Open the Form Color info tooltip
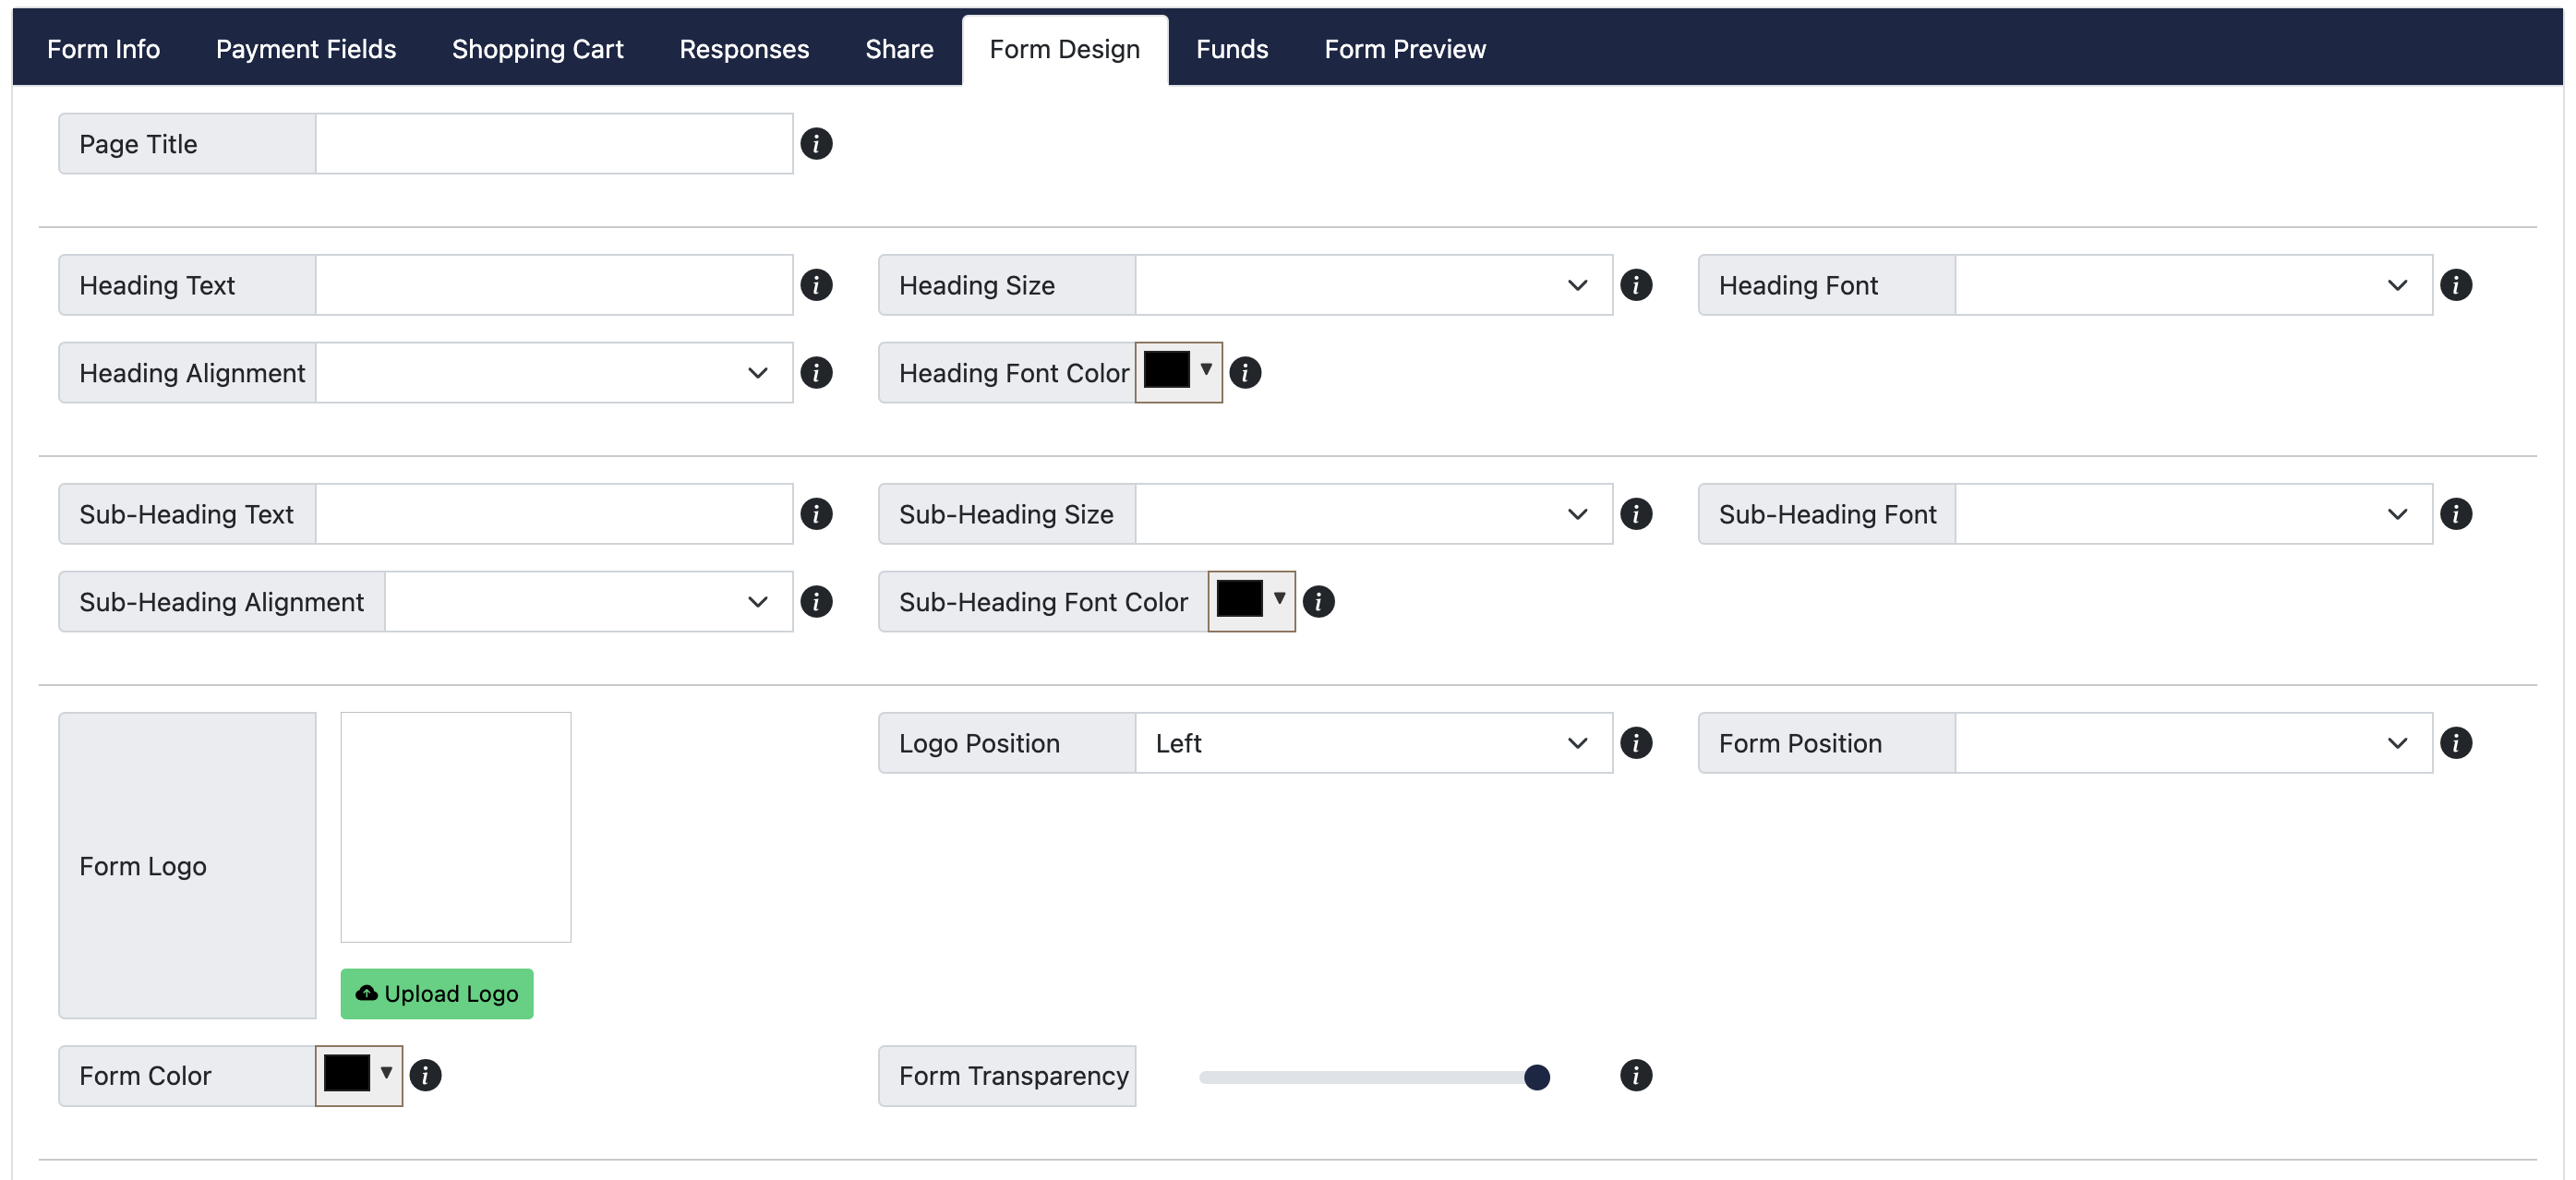Screen dimensions: 2576x1180 coord(427,1076)
